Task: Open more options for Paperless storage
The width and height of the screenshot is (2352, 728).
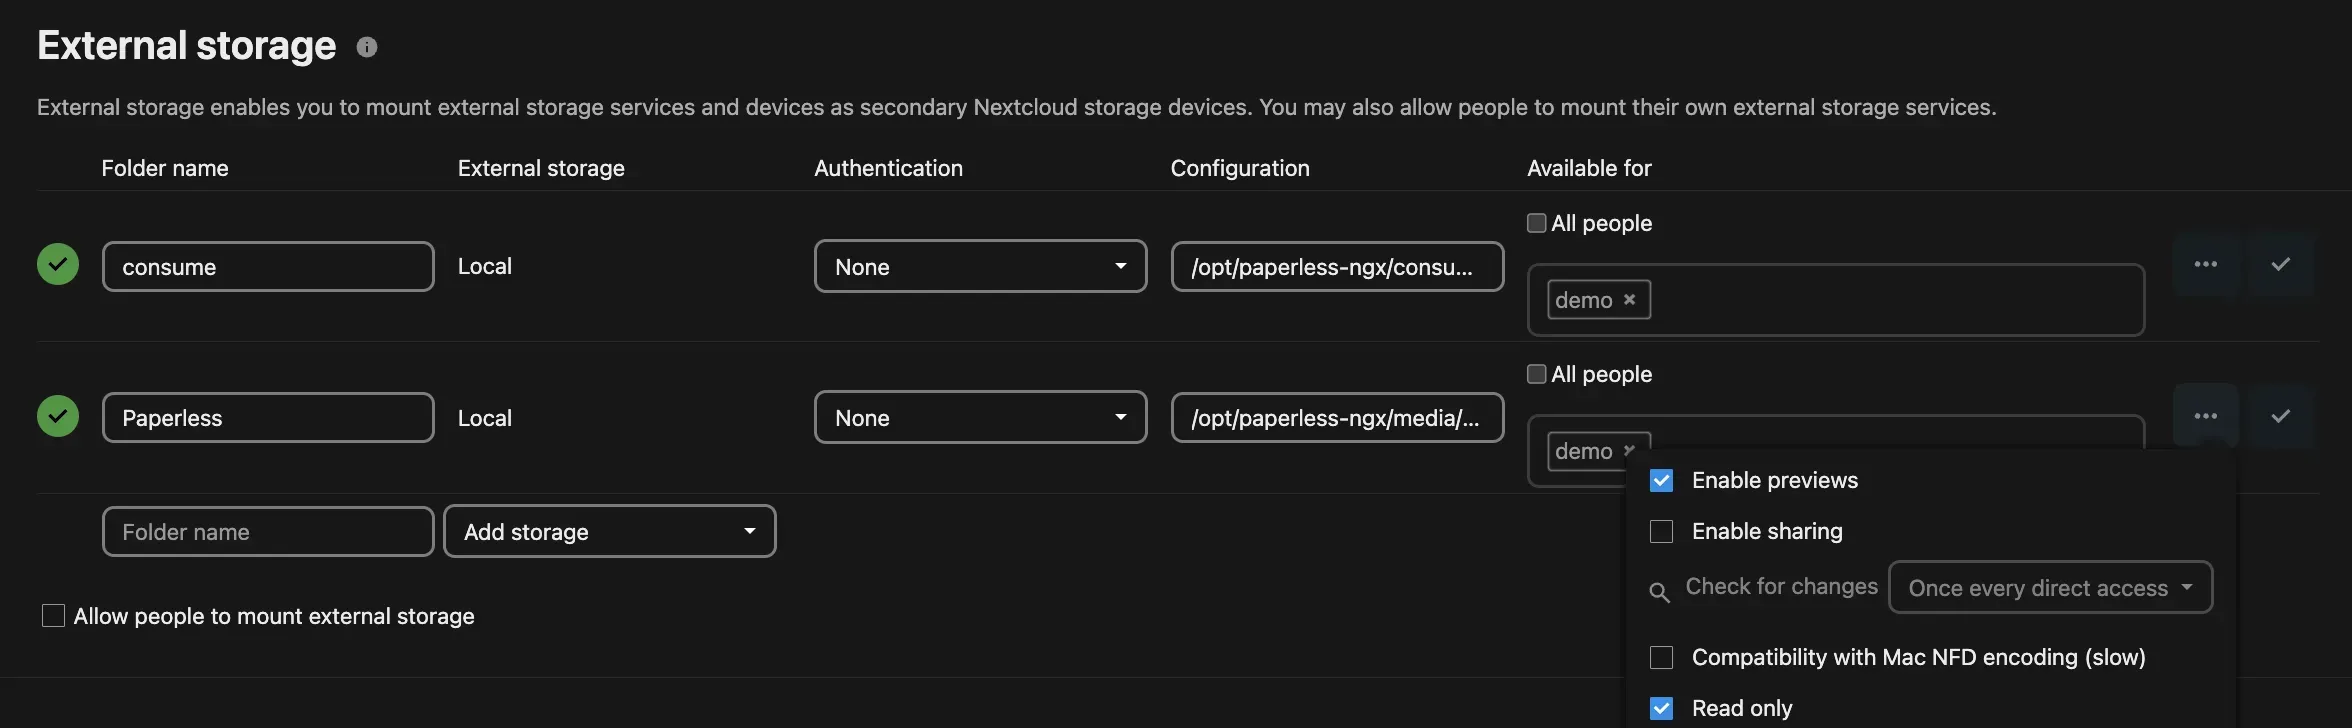Action: 2206,416
